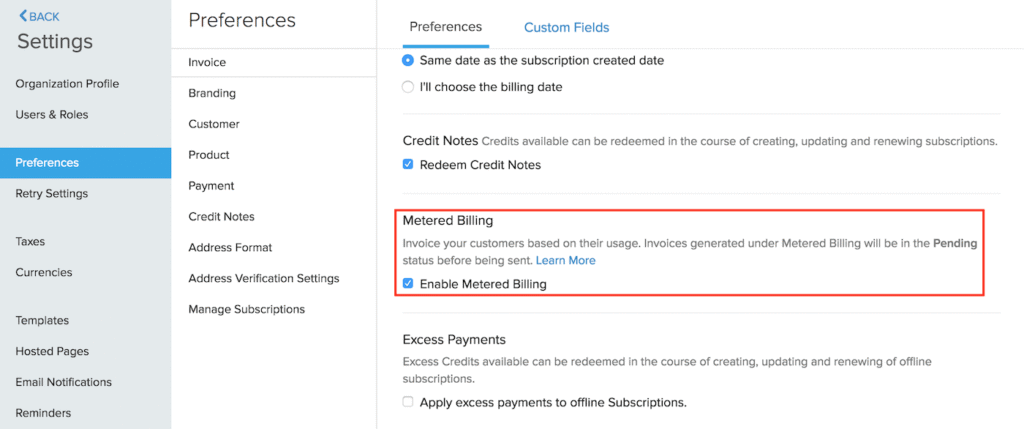Go to Email Notifications settings
The width and height of the screenshot is (1024, 429).
coord(64,382)
